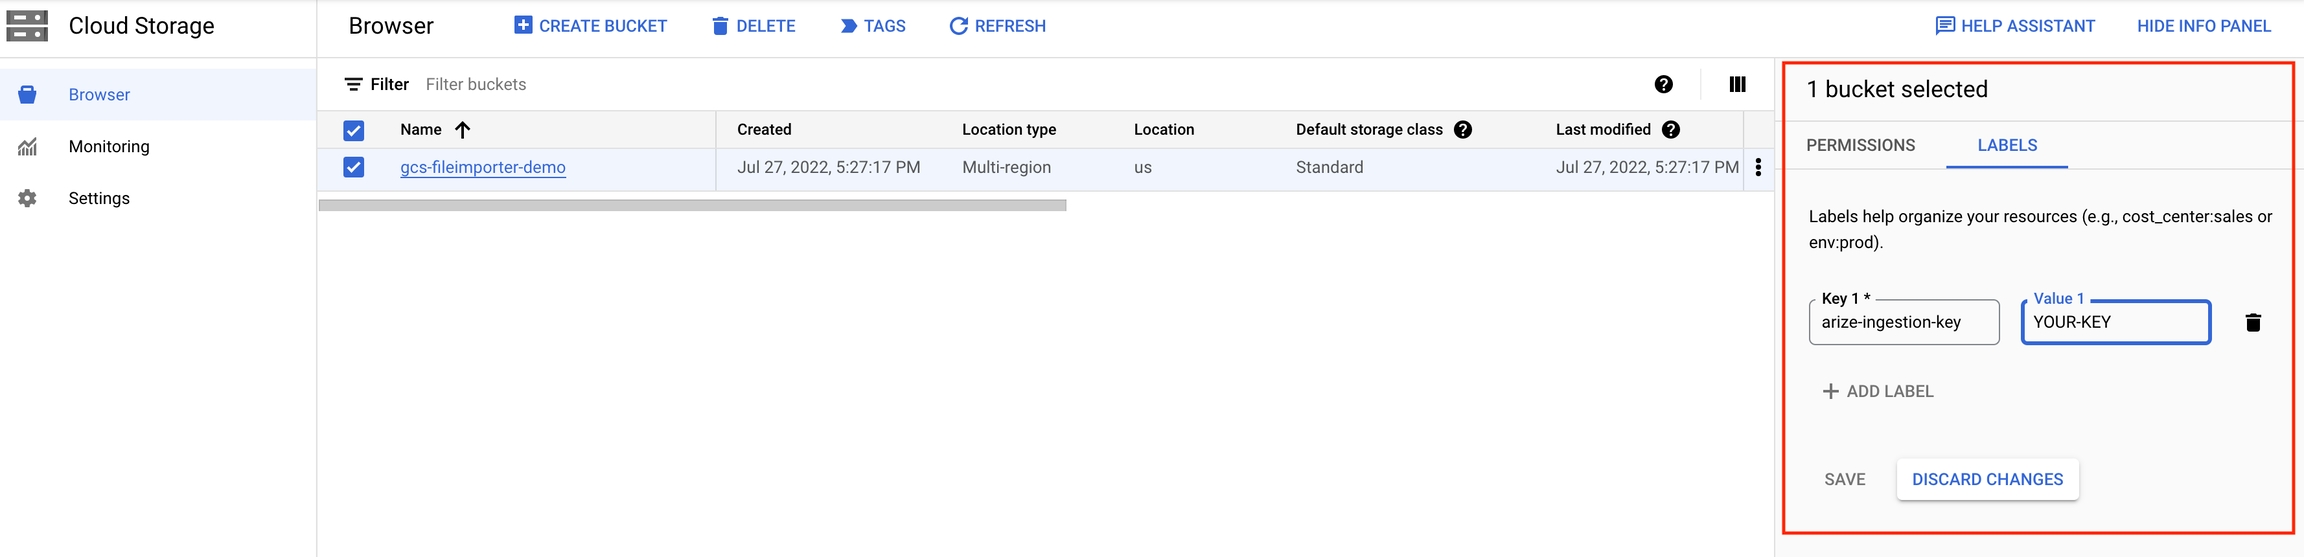
Task: Delete the arize-ingestion-key label row
Action: tap(2252, 322)
